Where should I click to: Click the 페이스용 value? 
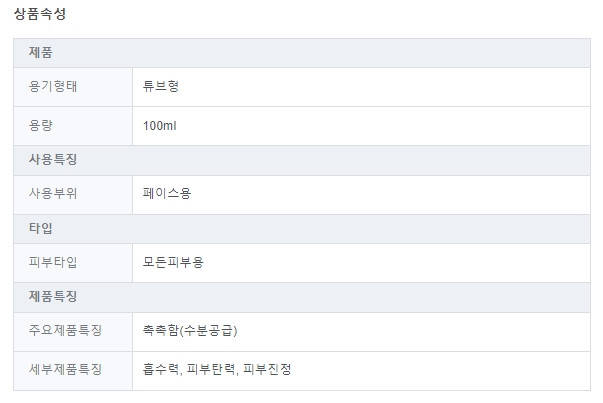coord(167,193)
